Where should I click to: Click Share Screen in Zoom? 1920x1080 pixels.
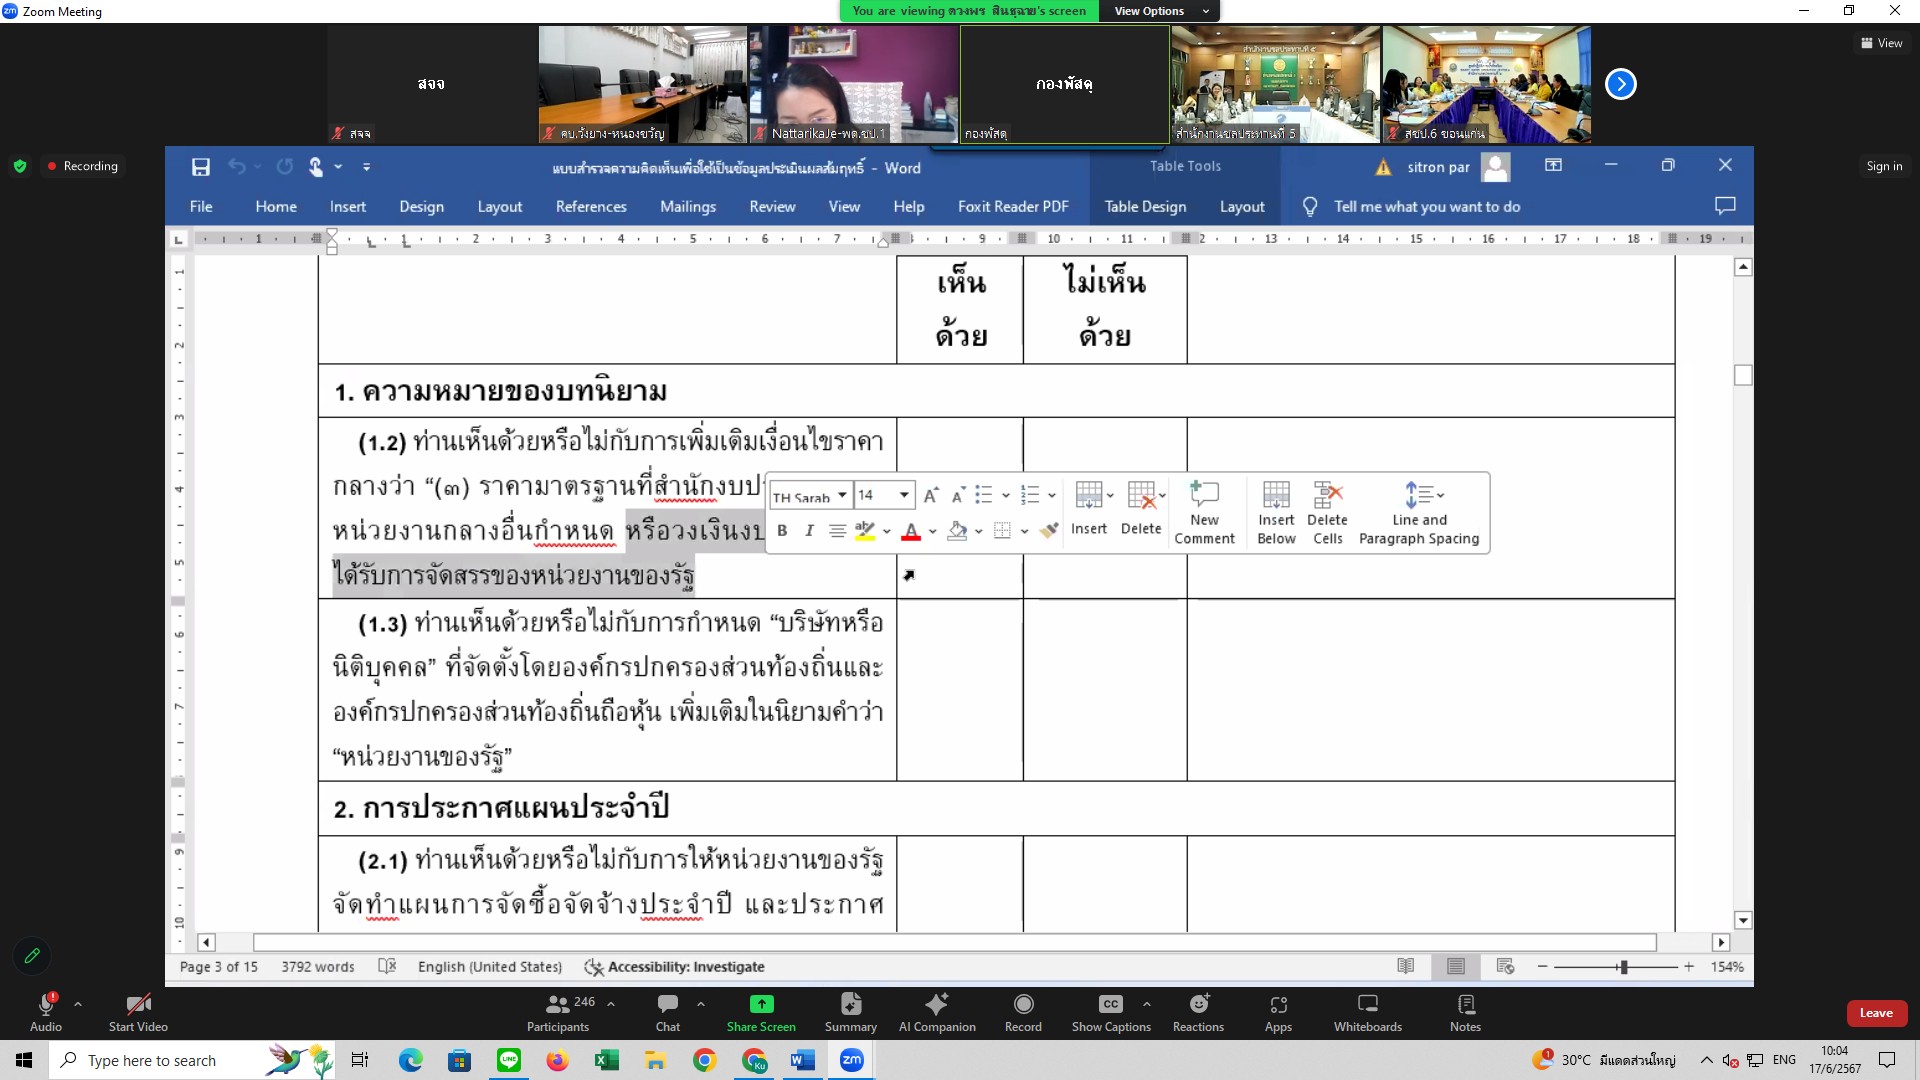pyautogui.click(x=761, y=1012)
